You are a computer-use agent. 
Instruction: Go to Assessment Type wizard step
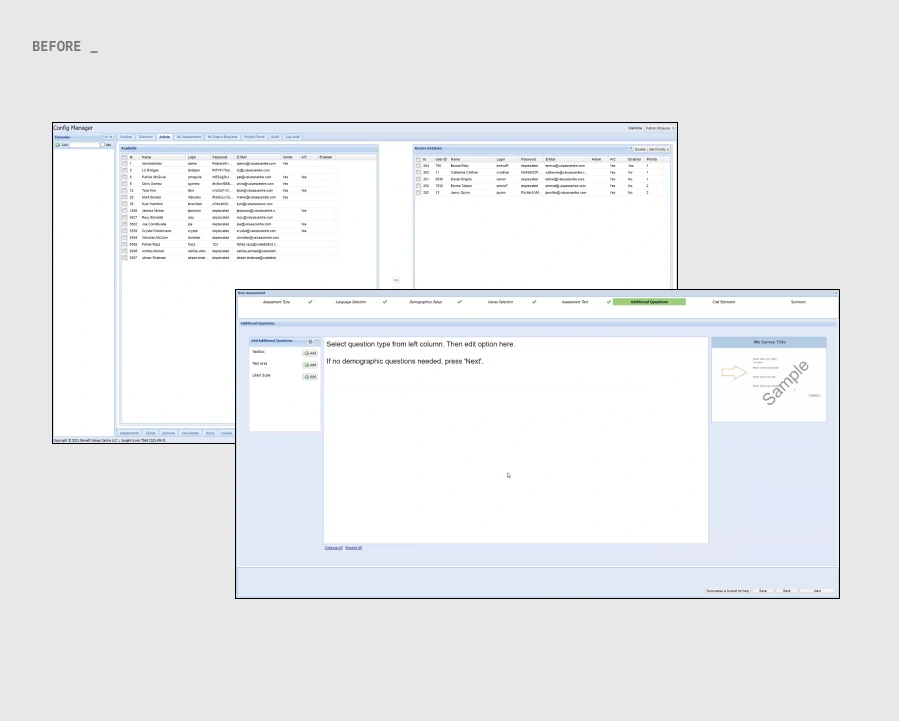point(276,302)
